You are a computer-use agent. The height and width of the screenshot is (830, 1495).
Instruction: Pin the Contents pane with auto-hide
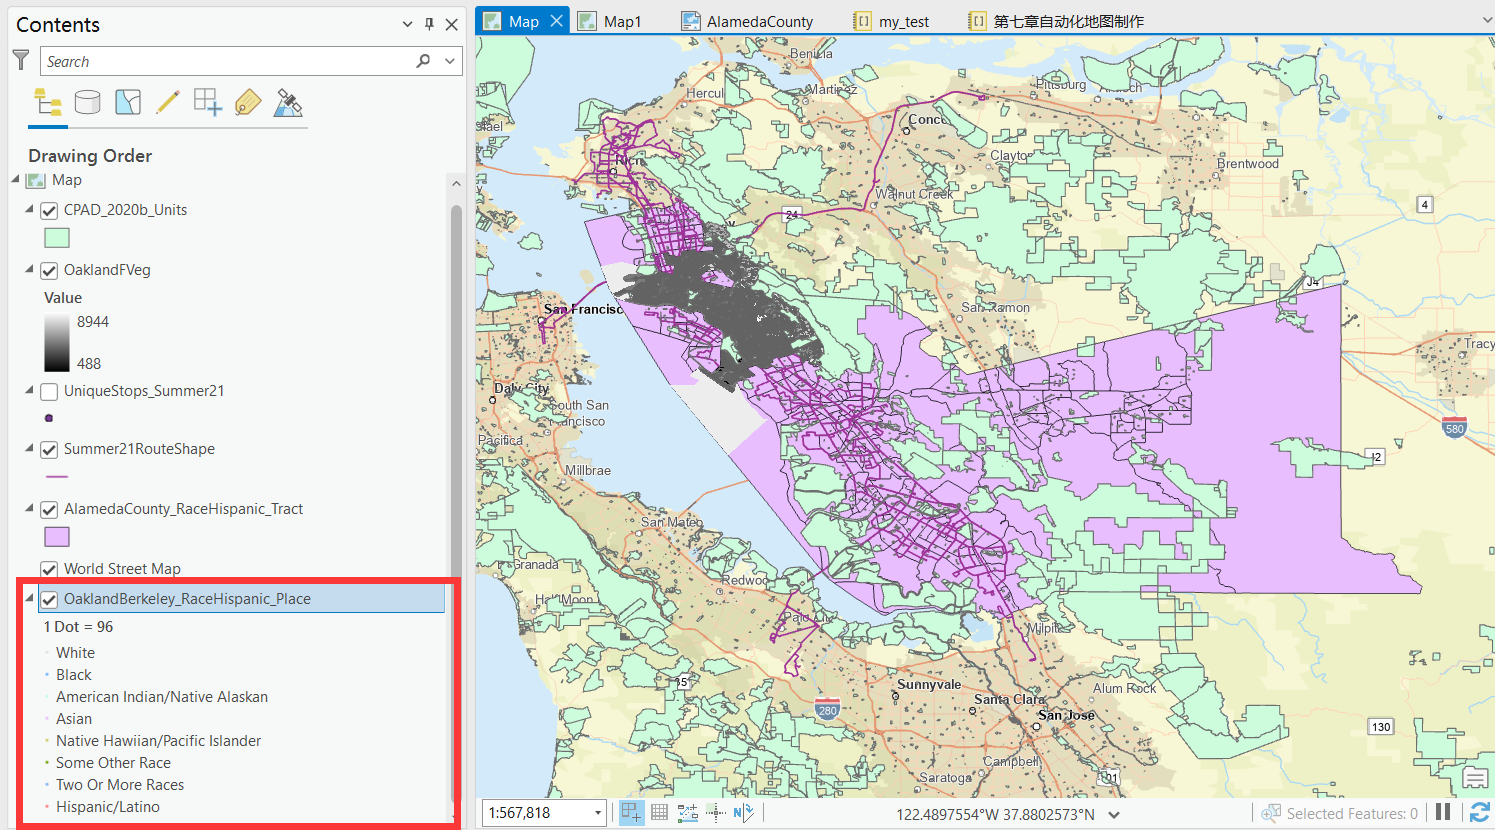point(429,24)
